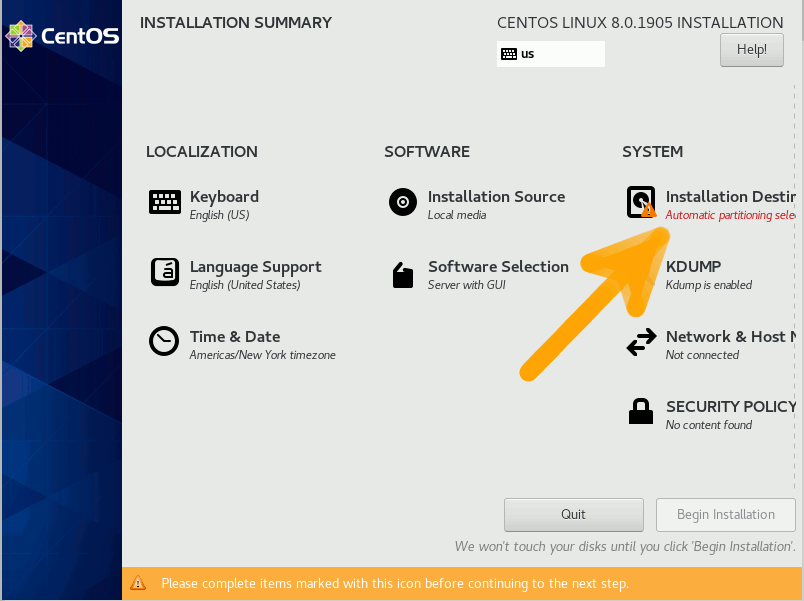Click the 'Kdump is enabled' text
Image resolution: width=804 pixels, height=601 pixels.
(x=709, y=285)
